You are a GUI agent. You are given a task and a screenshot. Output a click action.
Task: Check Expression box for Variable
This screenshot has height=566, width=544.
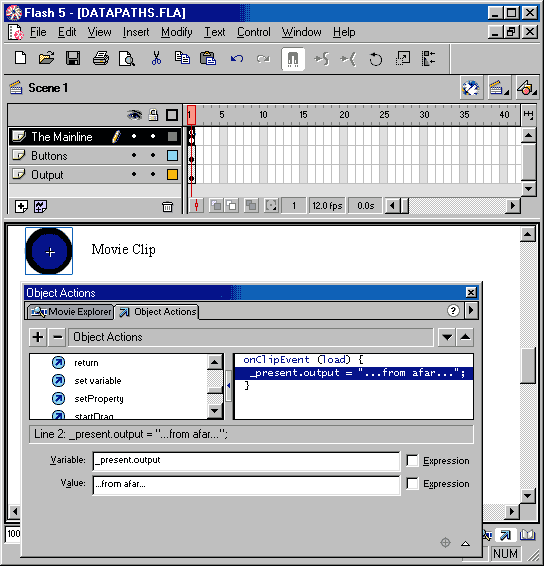(412, 461)
